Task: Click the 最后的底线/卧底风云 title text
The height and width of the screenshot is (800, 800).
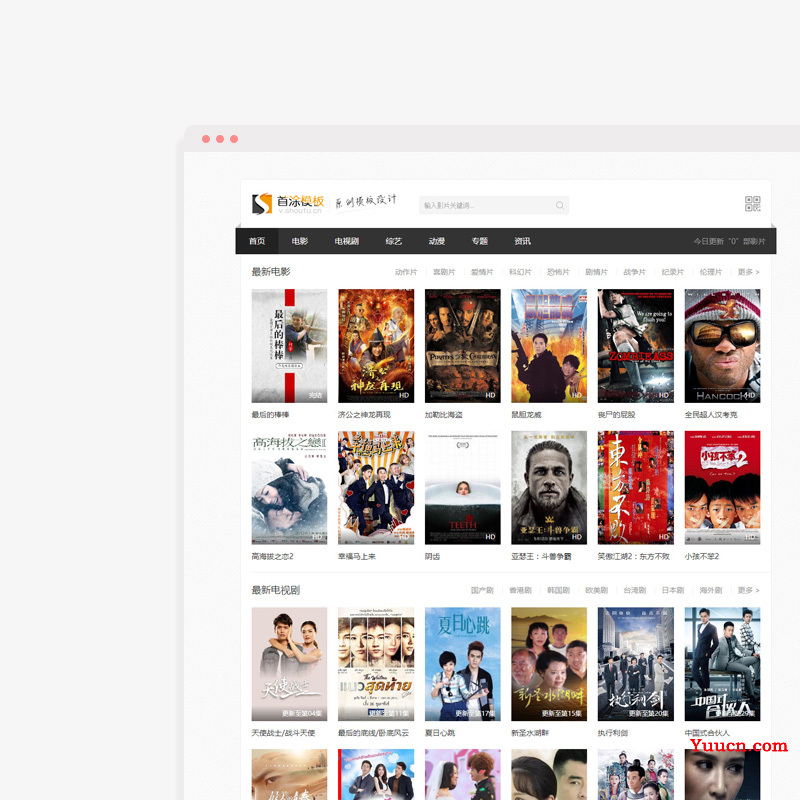Action: coord(373,733)
